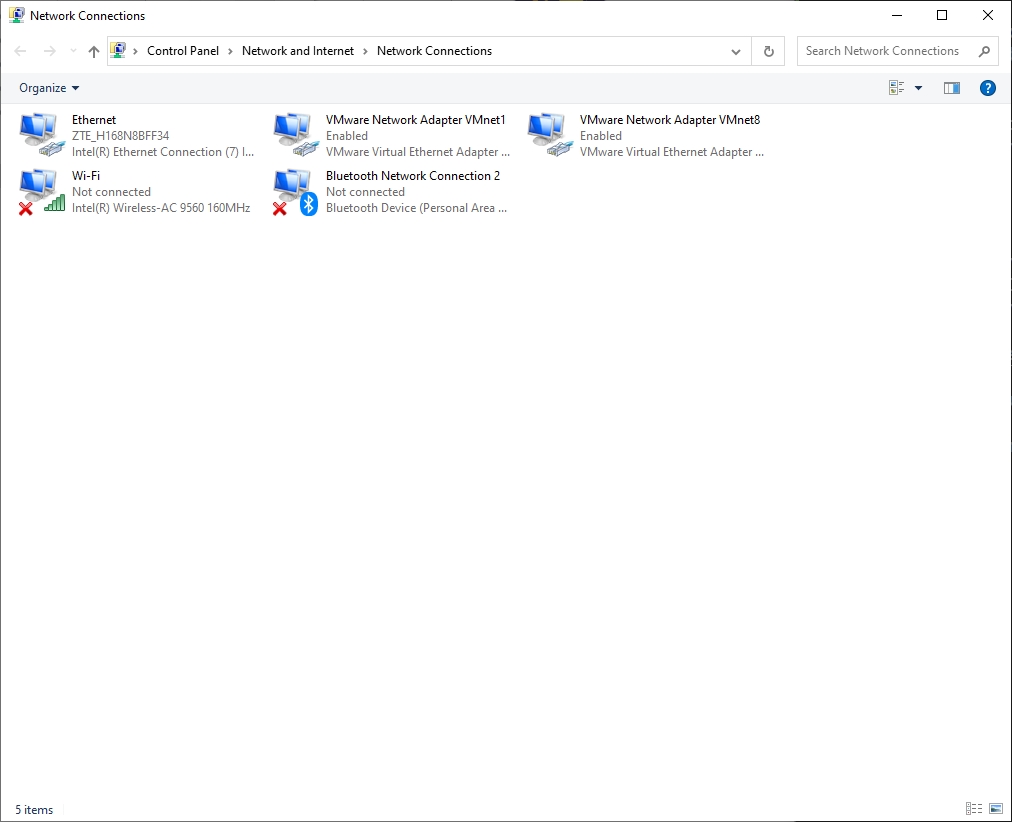Switch to Details view in status bar
The width and height of the screenshot is (1012, 822).
coord(974,808)
